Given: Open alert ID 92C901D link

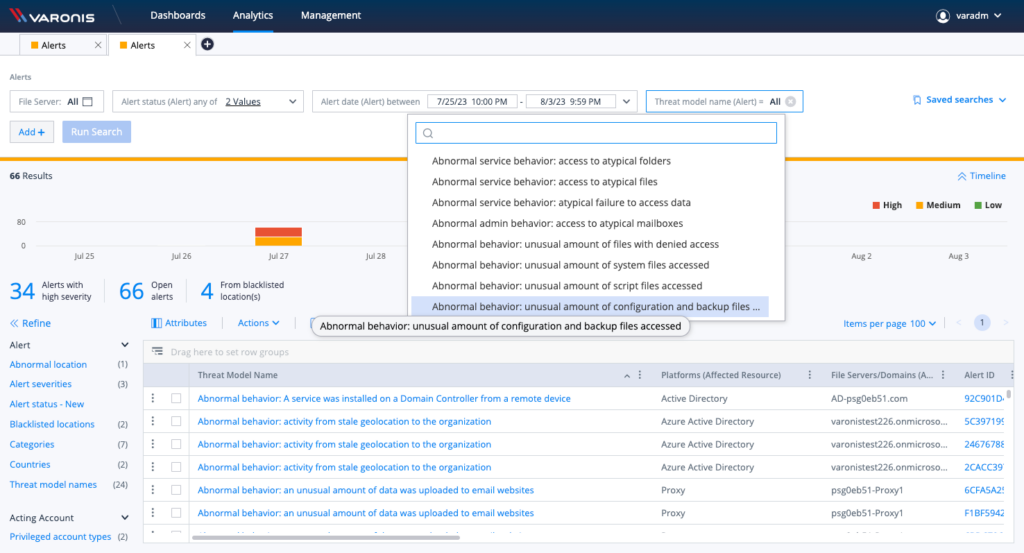Looking at the screenshot, I should (x=984, y=398).
